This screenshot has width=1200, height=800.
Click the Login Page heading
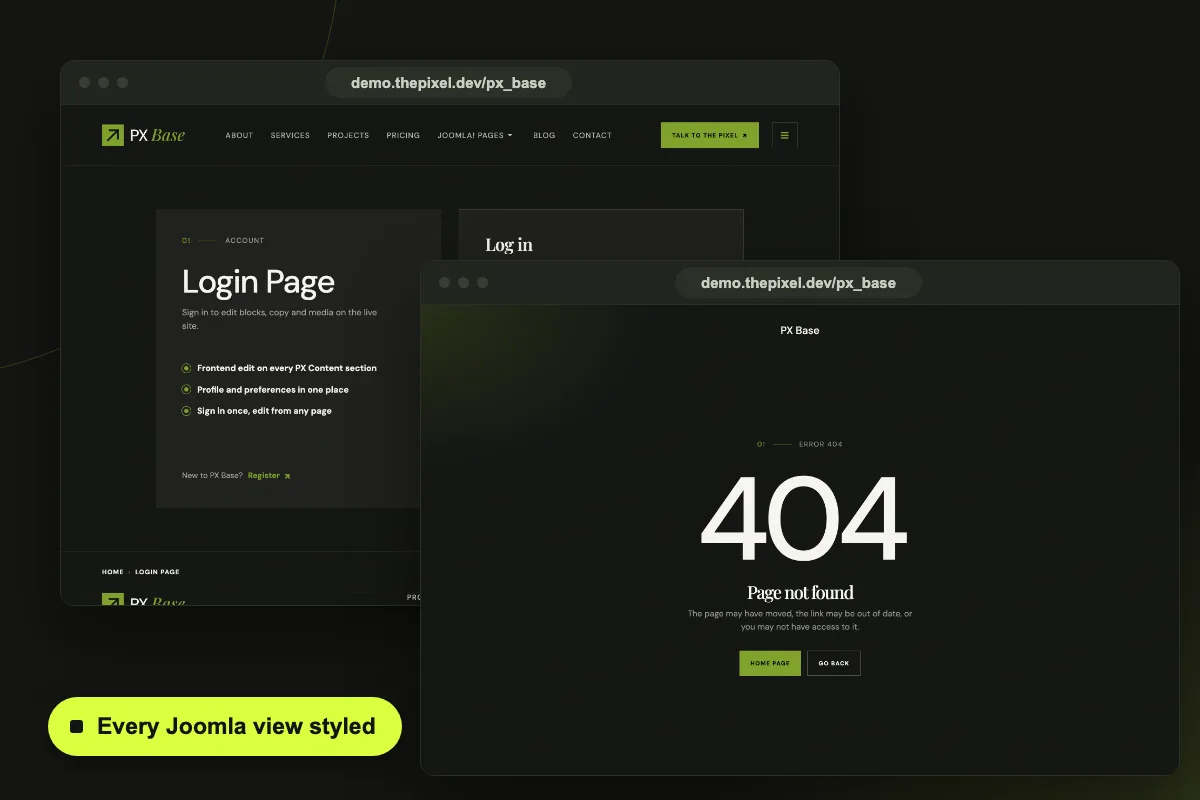click(x=258, y=282)
